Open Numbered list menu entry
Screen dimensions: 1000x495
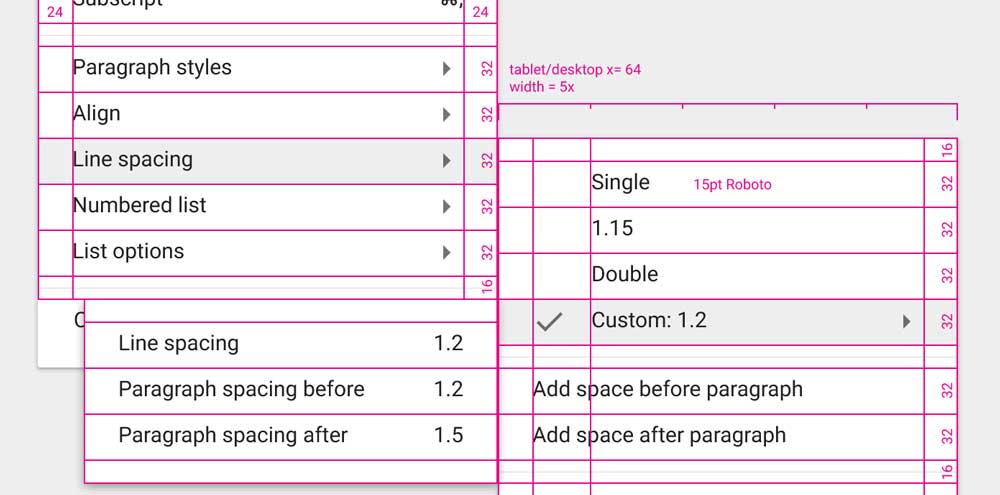point(140,206)
